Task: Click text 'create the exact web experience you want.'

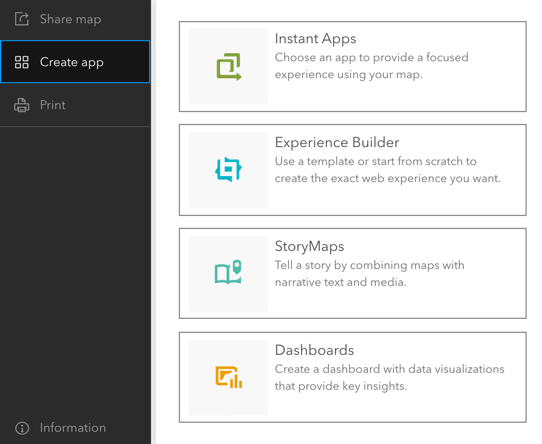Action: [x=387, y=178]
